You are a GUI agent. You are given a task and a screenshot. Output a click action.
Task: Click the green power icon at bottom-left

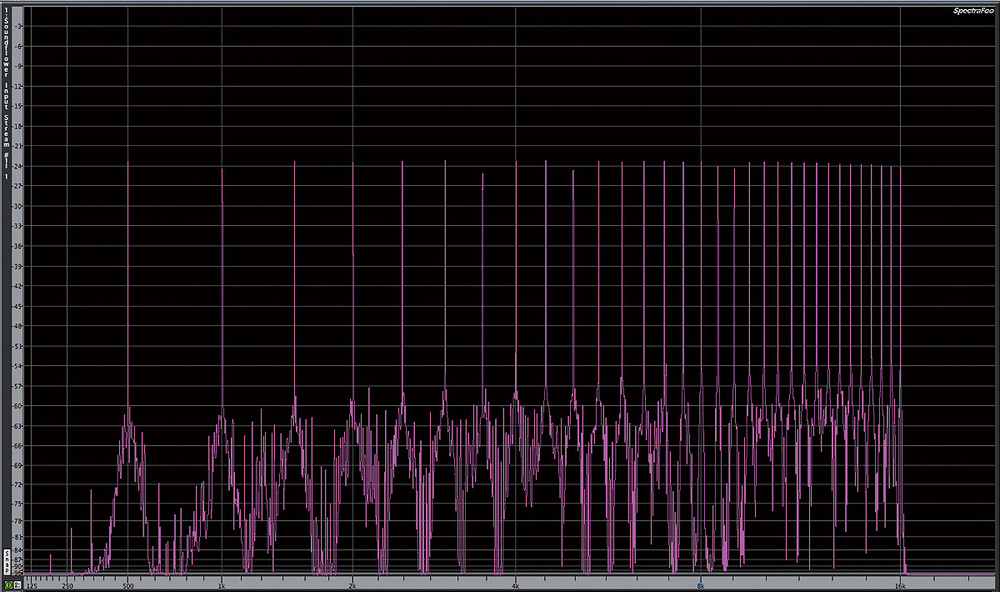[8, 584]
